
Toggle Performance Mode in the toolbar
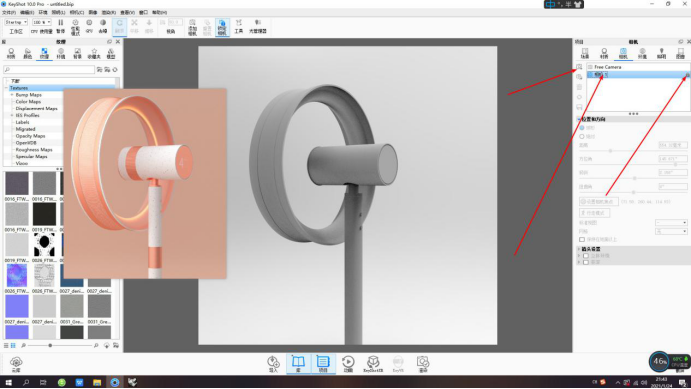coord(75,27)
